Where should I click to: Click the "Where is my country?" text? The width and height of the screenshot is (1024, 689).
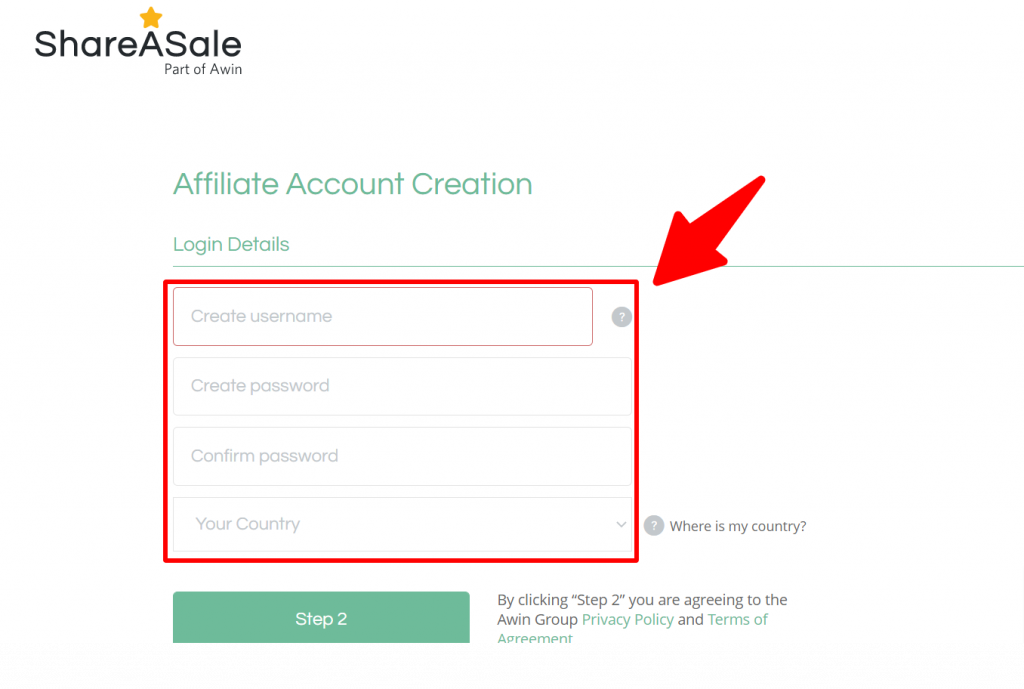click(x=738, y=526)
